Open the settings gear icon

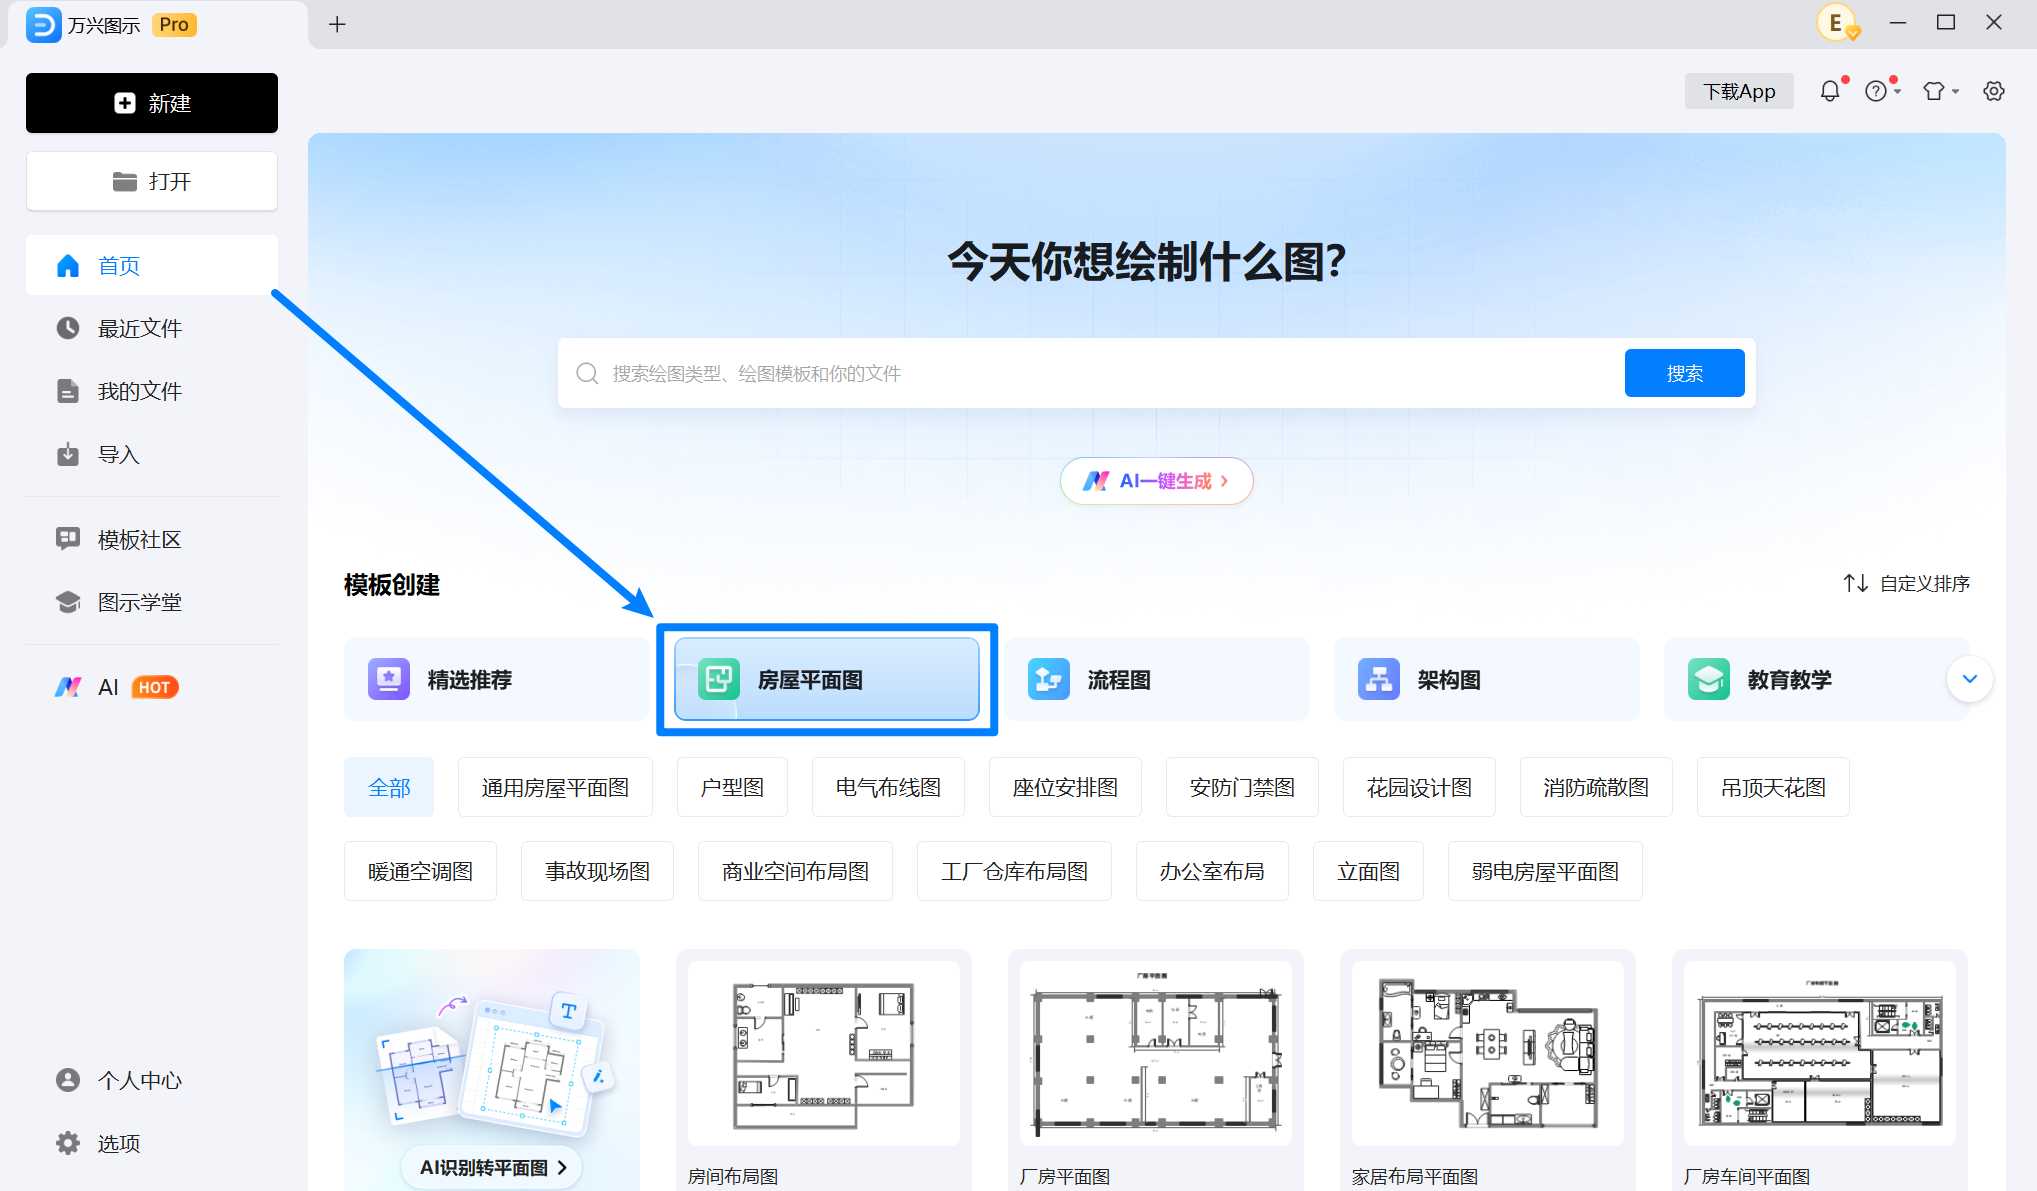[x=1994, y=91]
